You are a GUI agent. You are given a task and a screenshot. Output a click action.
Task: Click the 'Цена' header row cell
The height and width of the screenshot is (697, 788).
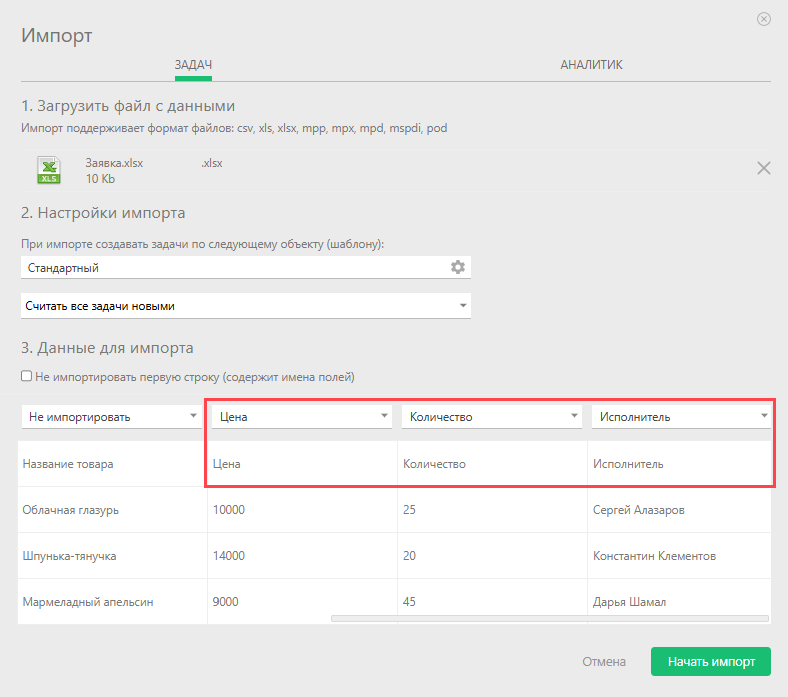303,464
